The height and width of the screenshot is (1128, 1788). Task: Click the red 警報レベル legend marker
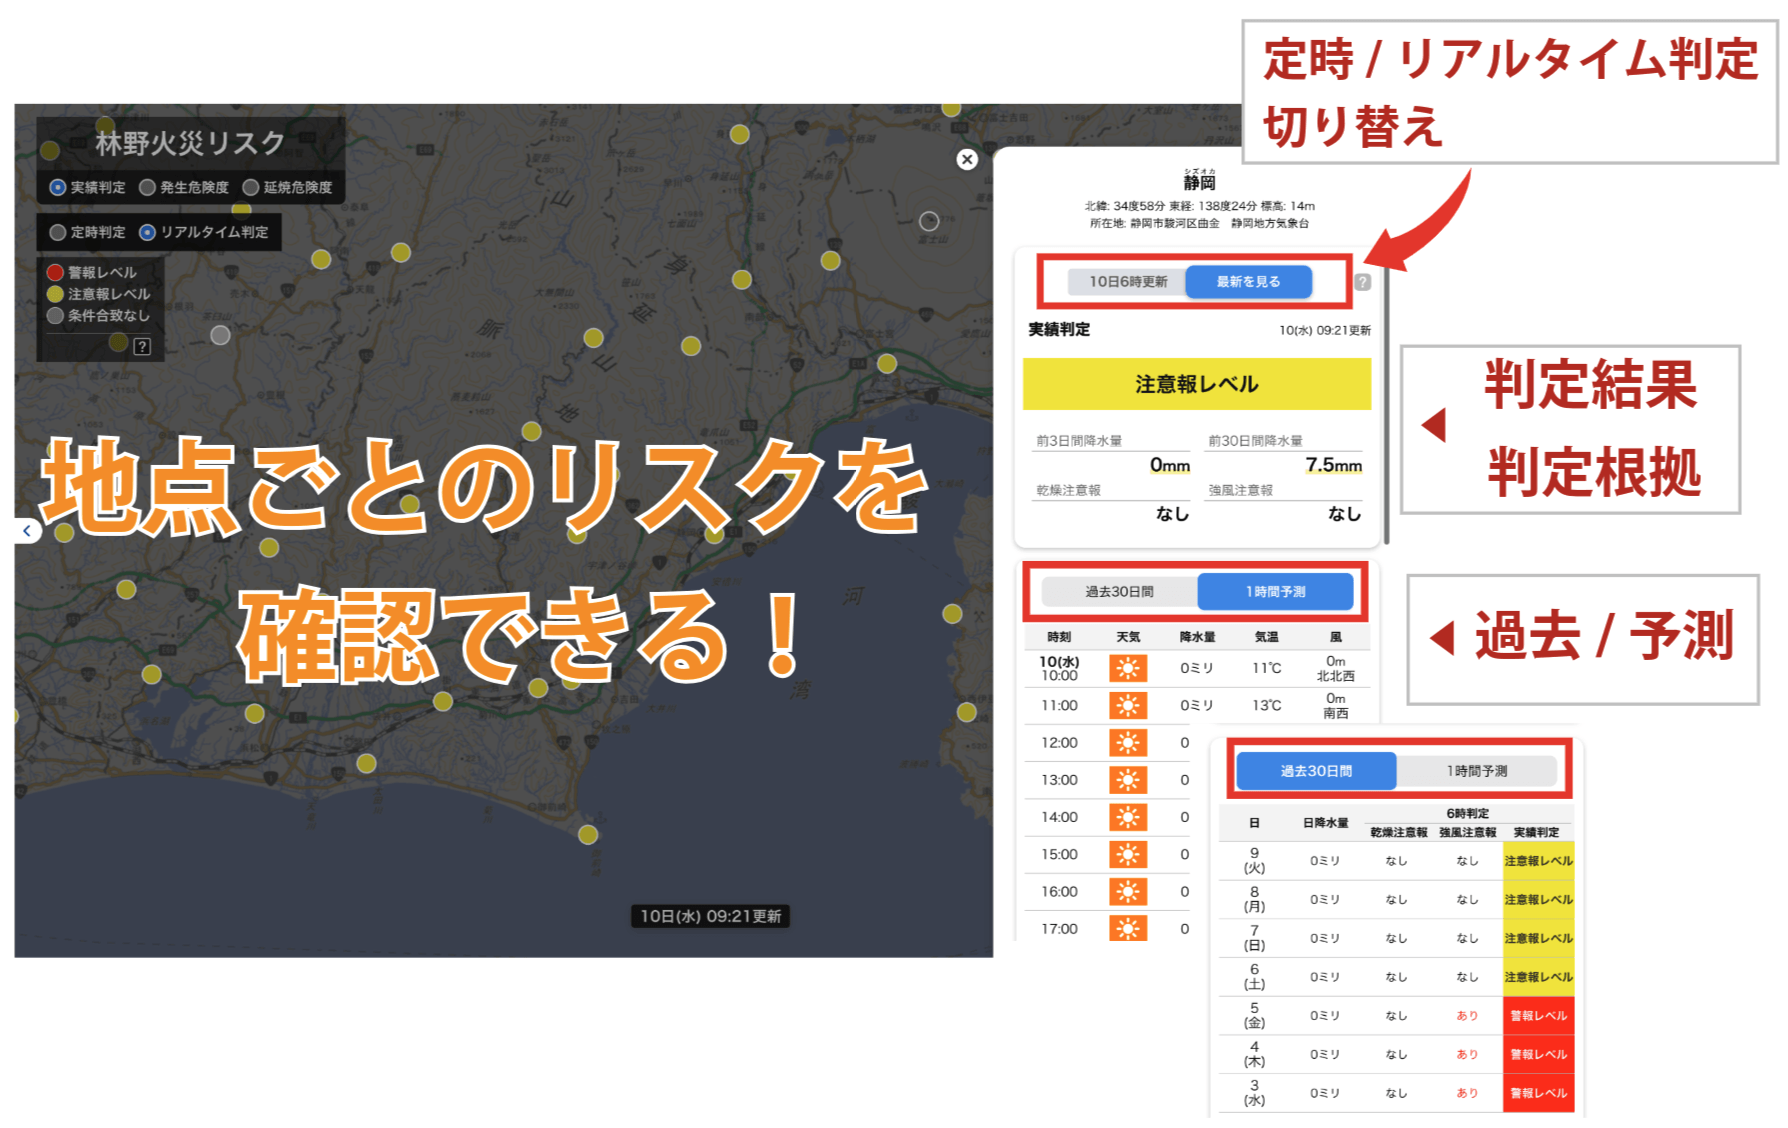56,272
